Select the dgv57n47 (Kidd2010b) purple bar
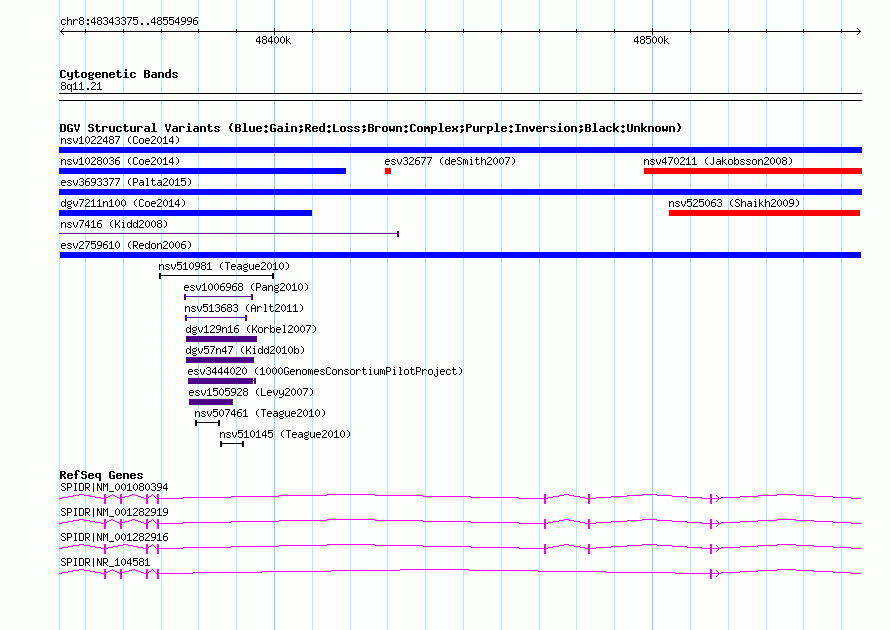Screen dimensions: 890x630 [x=220, y=360]
